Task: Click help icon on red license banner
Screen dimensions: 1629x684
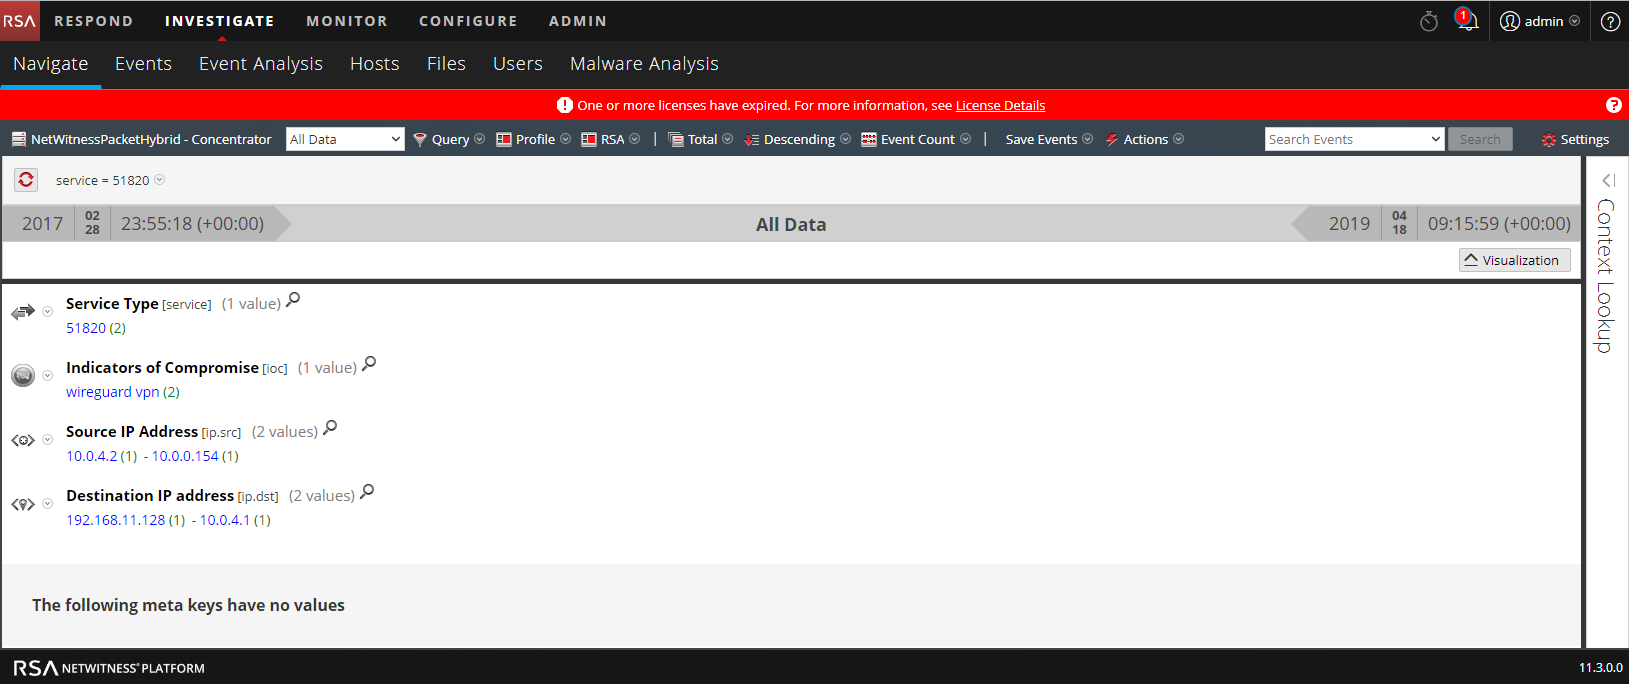Action: tap(1613, 105)
